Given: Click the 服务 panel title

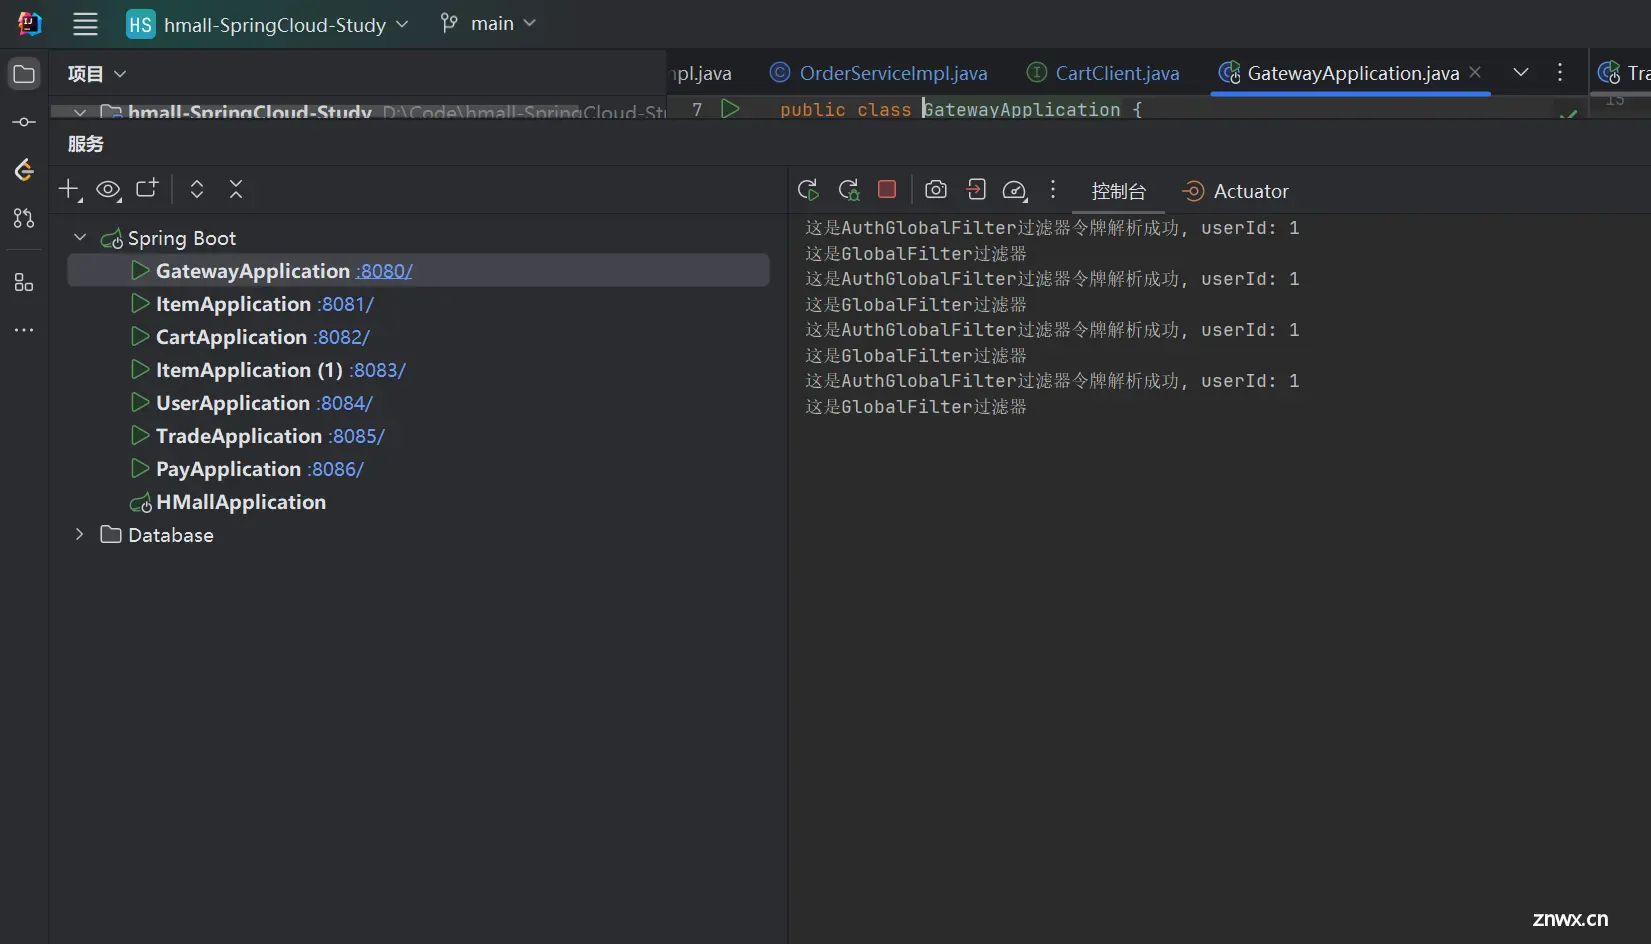Looking at the screenshot, I should click(86, 144).
